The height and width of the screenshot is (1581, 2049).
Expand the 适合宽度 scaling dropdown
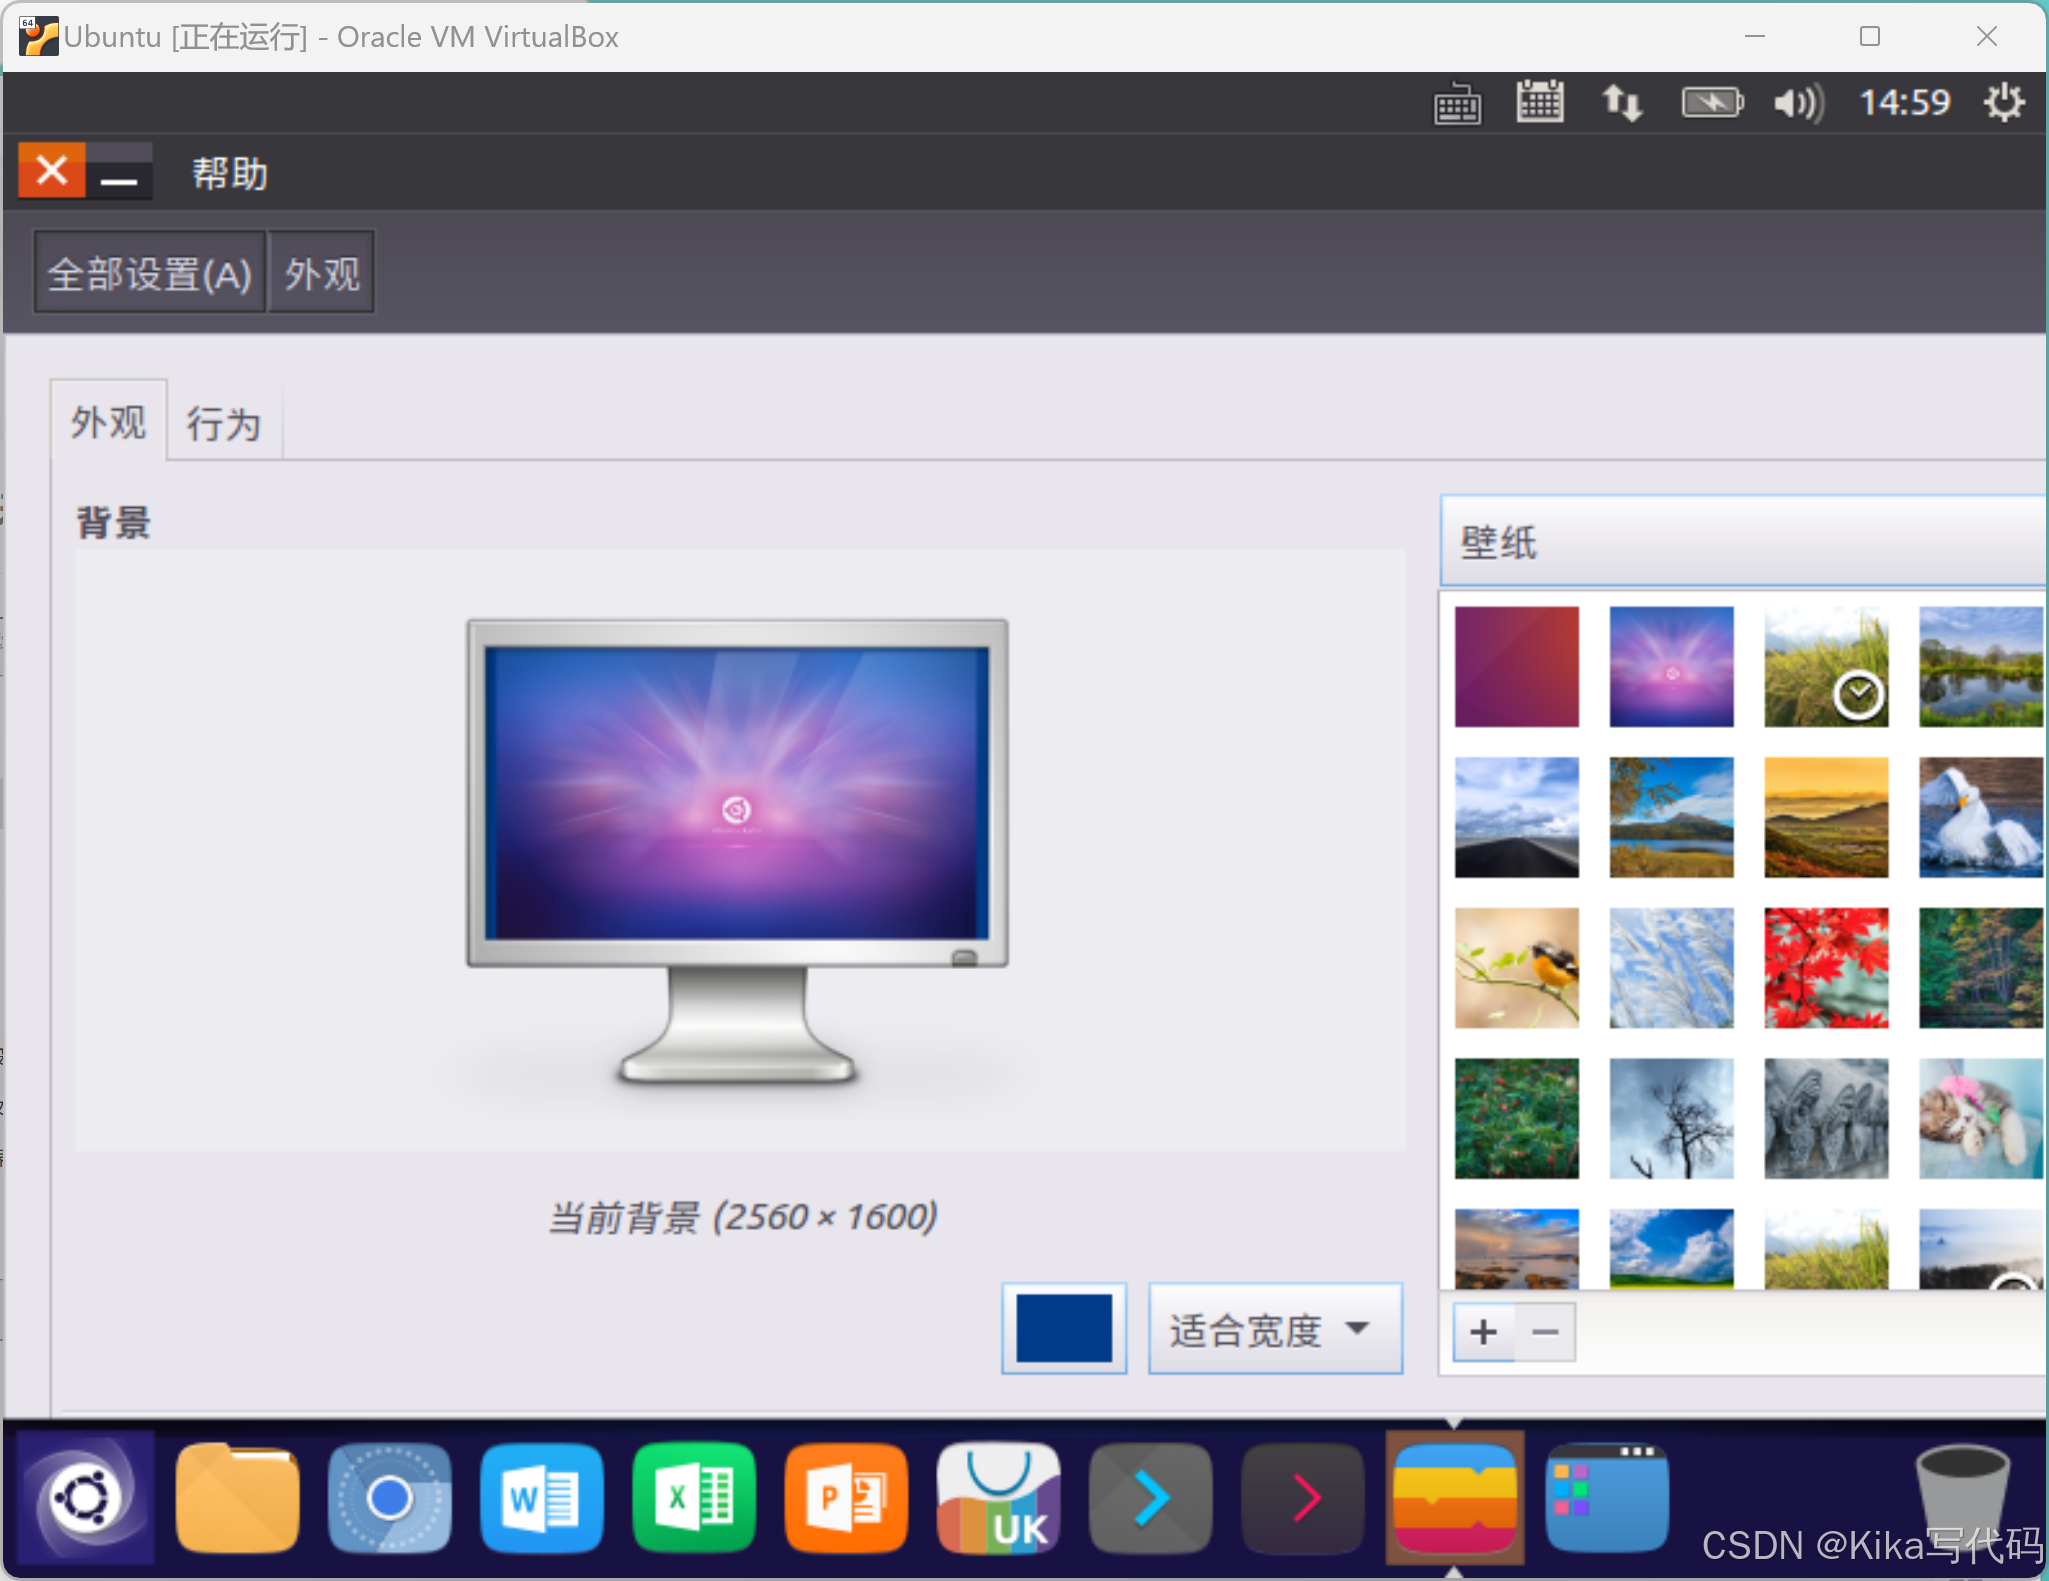coord(1274,1329)
